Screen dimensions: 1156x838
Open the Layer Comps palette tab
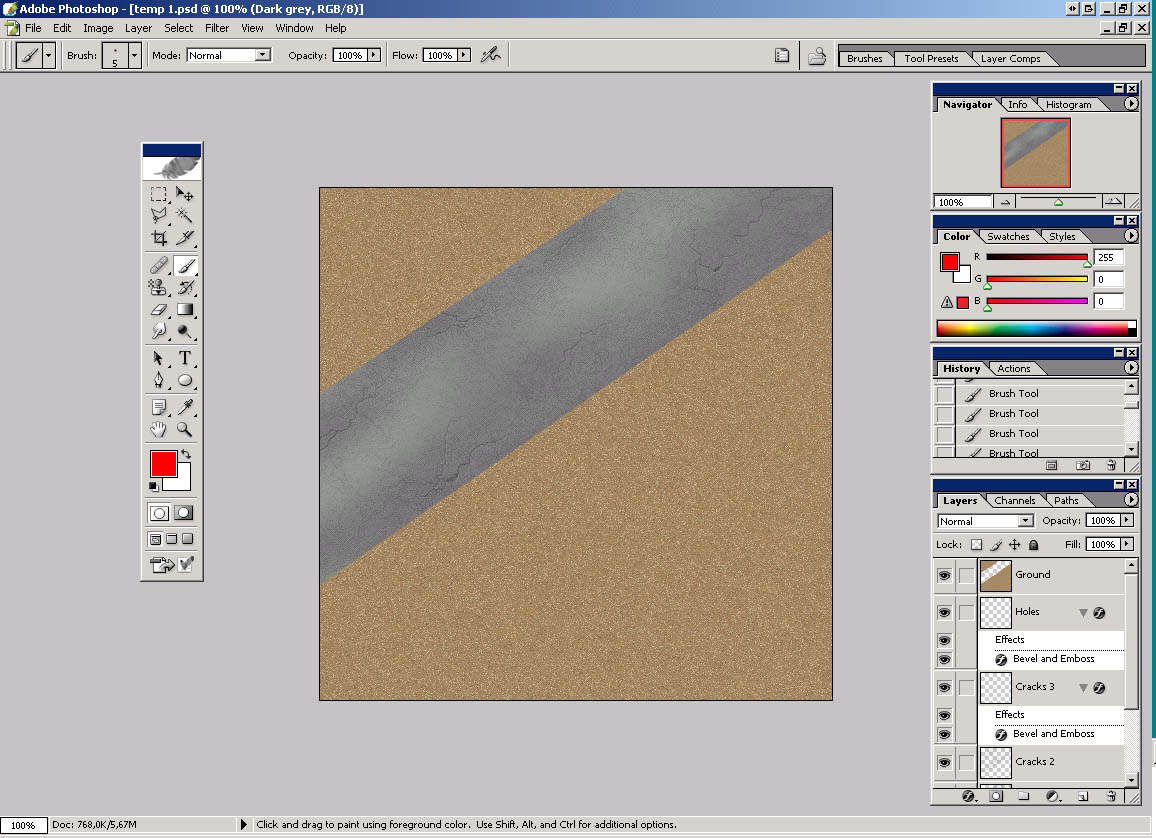[1010, 58]
